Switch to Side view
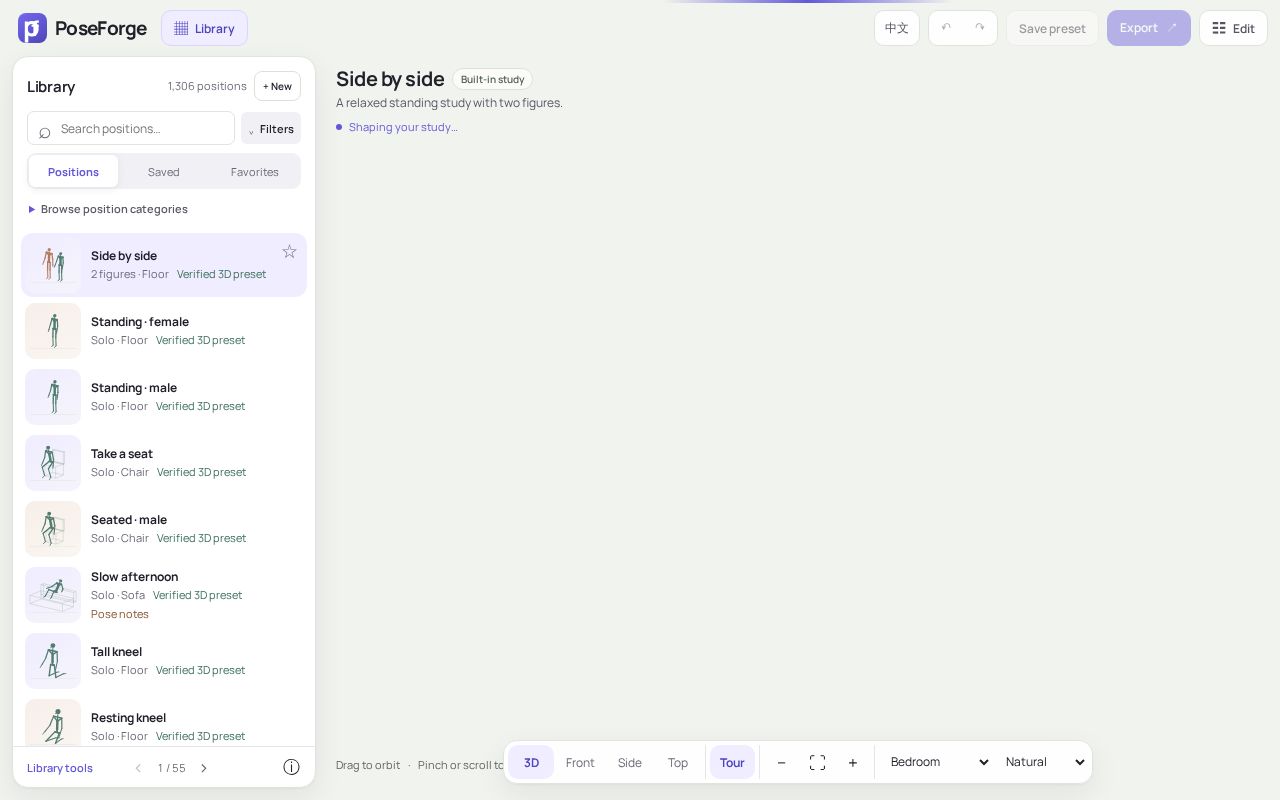 [630, 762]
